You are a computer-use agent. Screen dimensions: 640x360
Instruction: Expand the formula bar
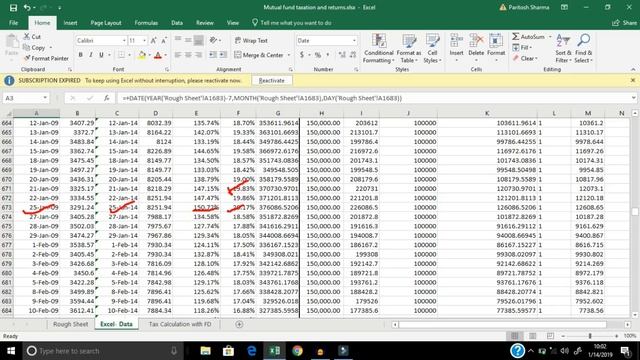point(633,98)
